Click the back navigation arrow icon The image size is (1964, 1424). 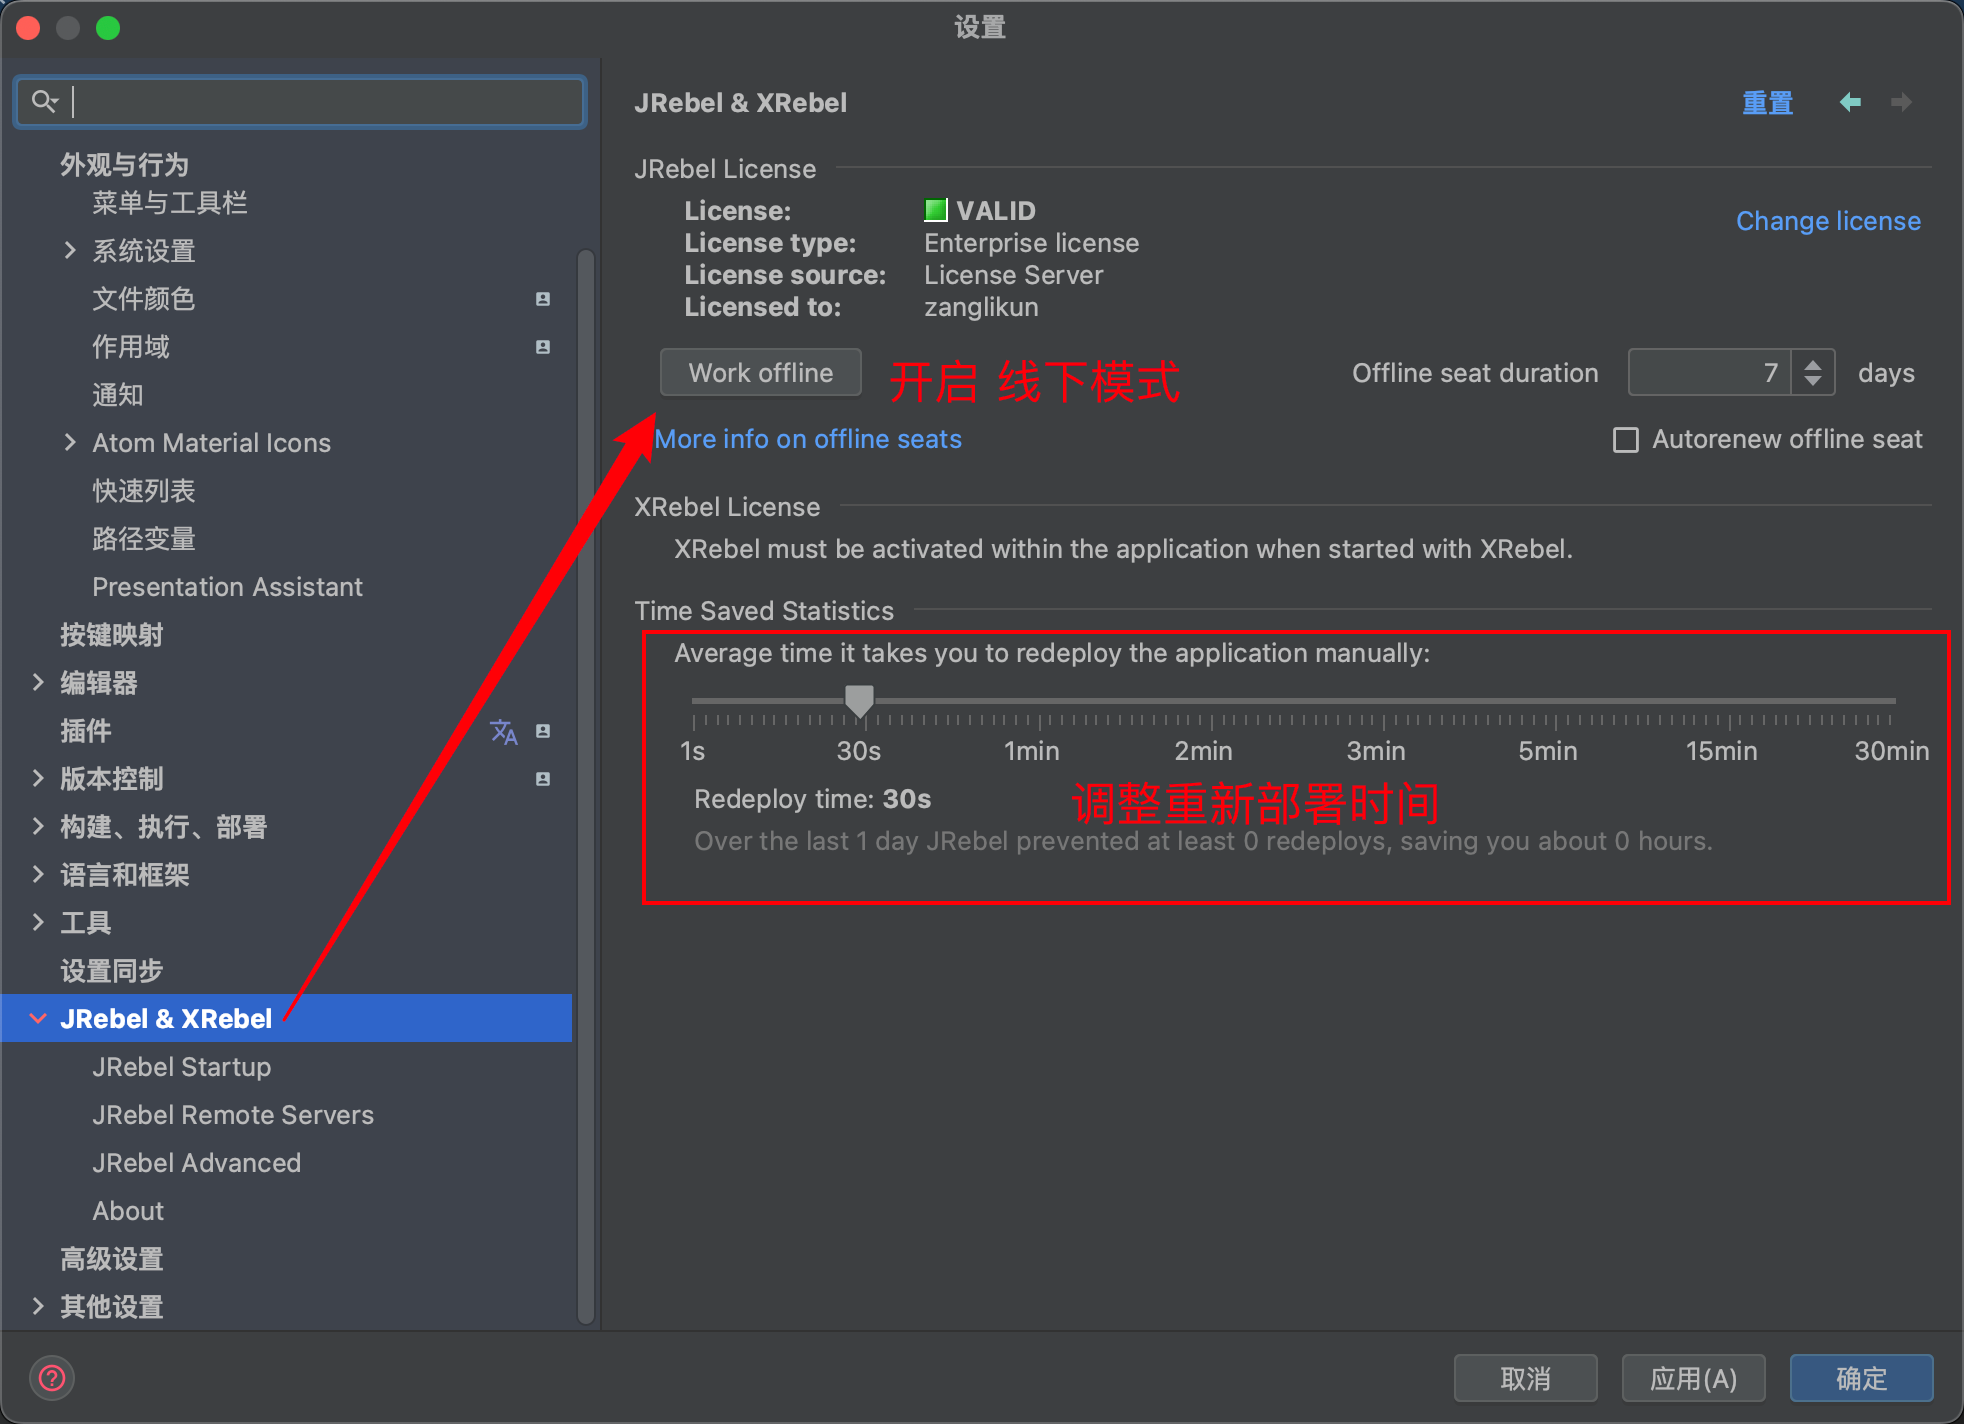click(x=1850, y=102)
